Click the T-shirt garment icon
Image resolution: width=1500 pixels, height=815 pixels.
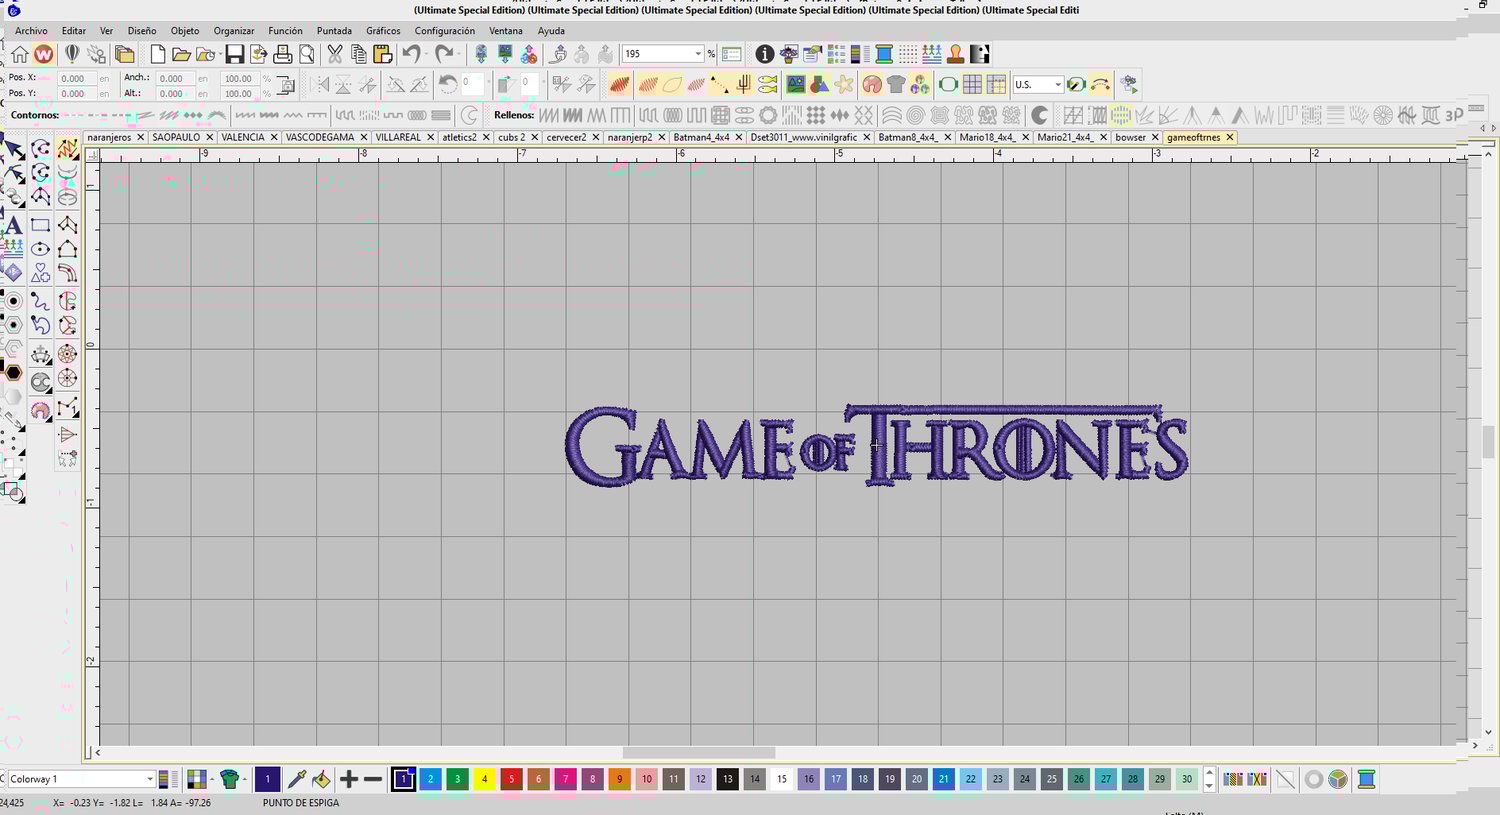click(896, 85)
